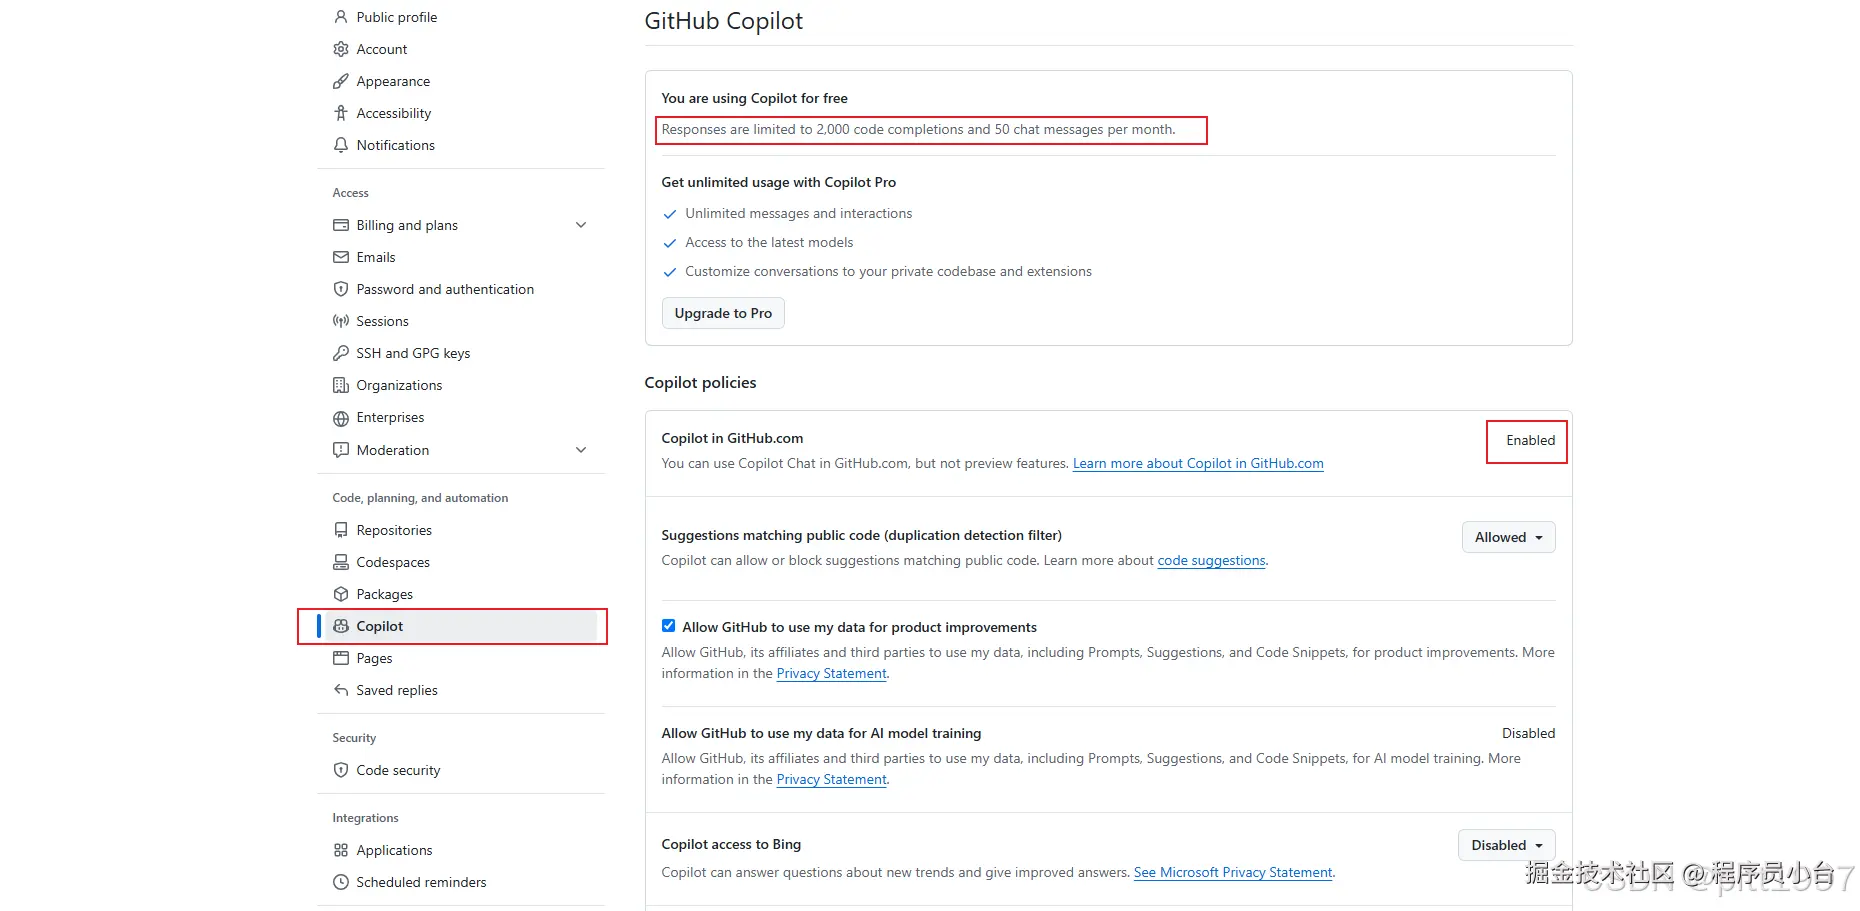Screen dimensions: 1860x911
Task: Open the See Microsoft Privacy Statement link
Action: pyautogui.click(x=1233, y=872)
